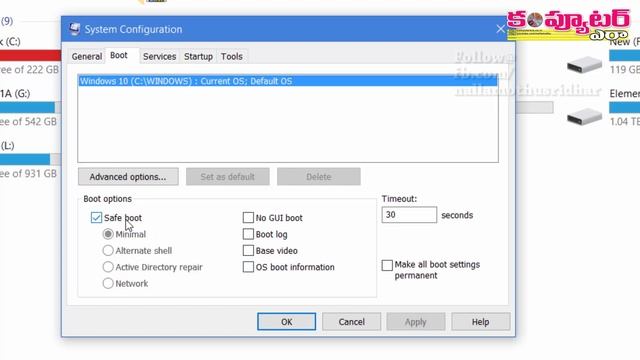Click the Timeout seconds field
640x360 pixels.
click(x=409, y=215)
